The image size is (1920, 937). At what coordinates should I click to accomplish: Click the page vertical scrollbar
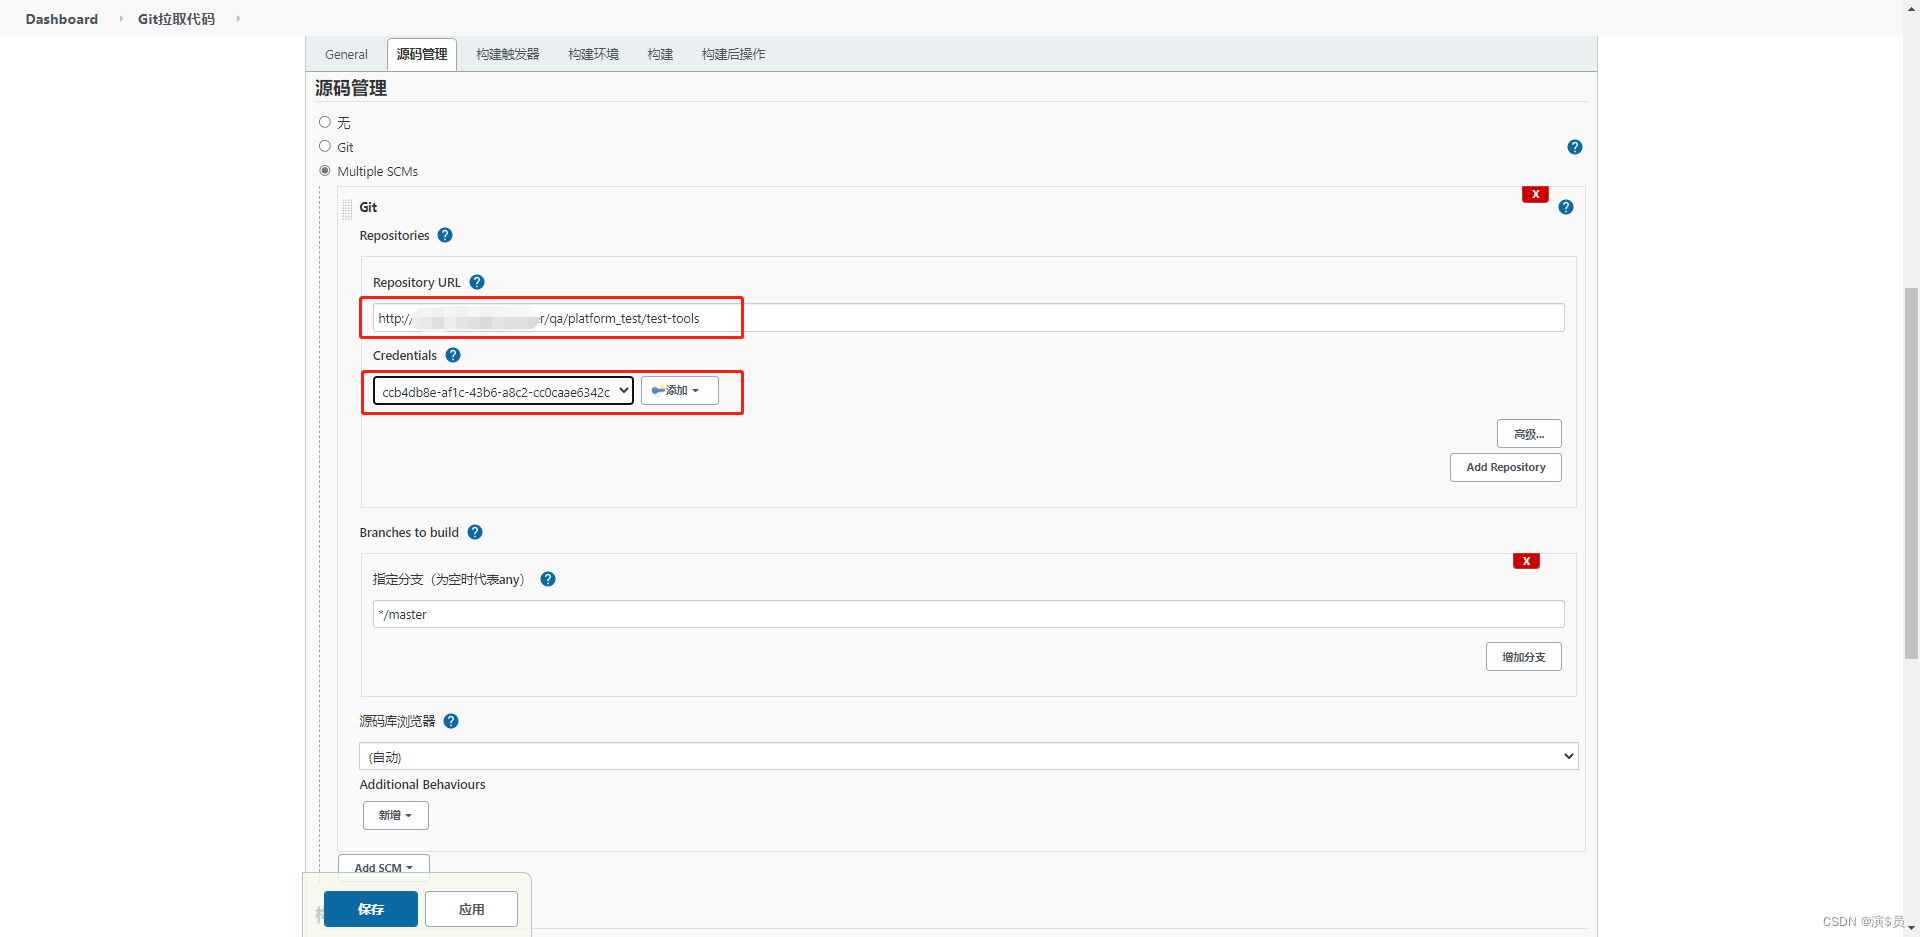click(1911, 472)
